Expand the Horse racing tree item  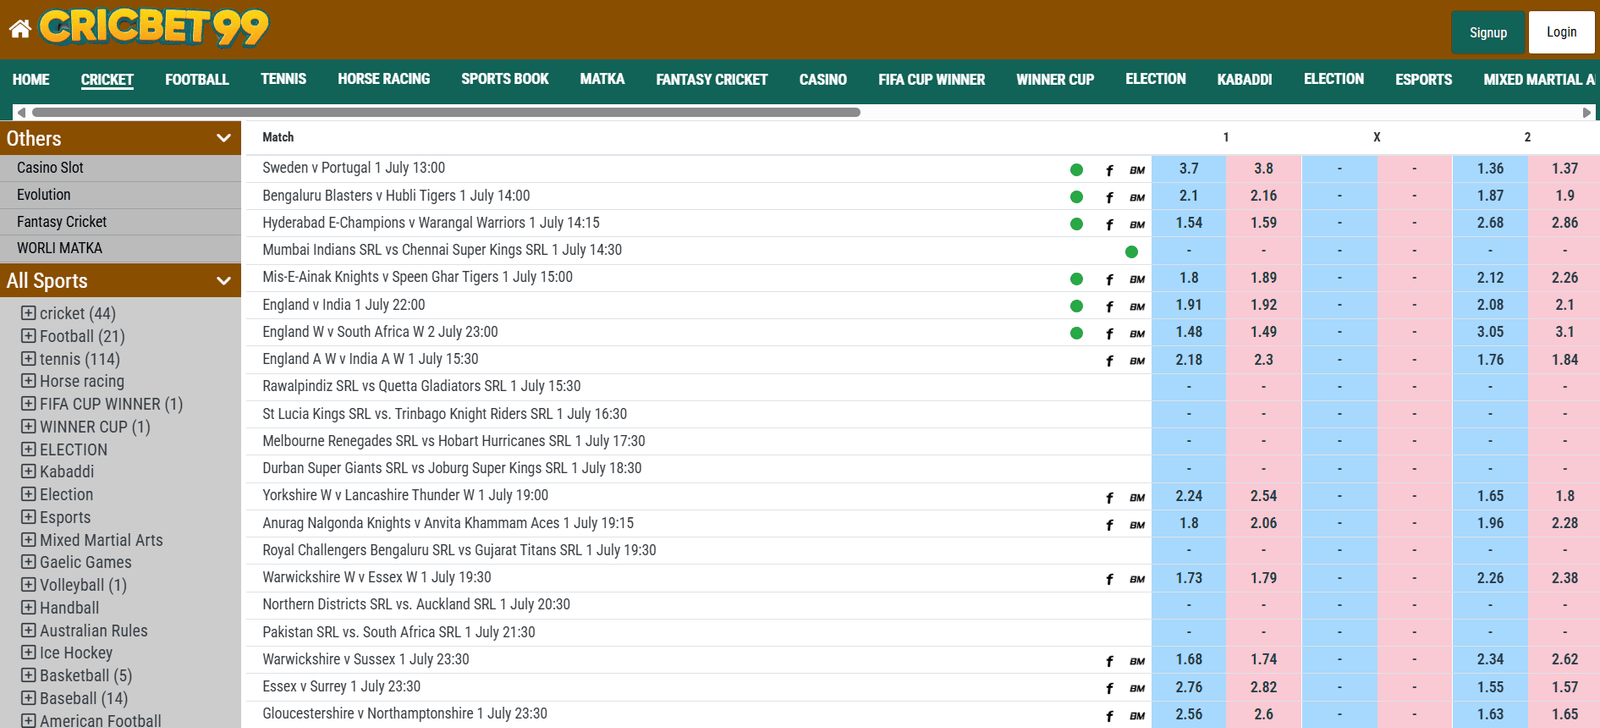click(x=28, y=381)
